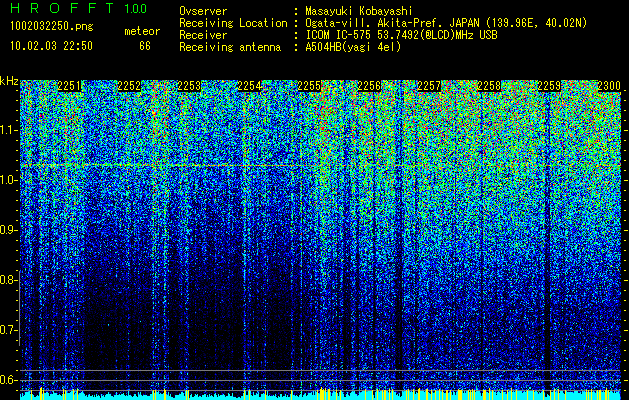Click the kHz axis unit label
The image size is (629, 400).
9,82
